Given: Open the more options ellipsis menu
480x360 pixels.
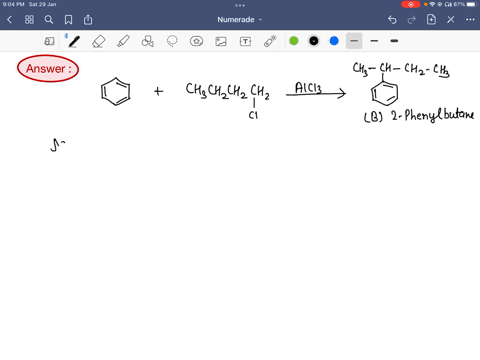Looking at the screenshot, I should point(470,20).
